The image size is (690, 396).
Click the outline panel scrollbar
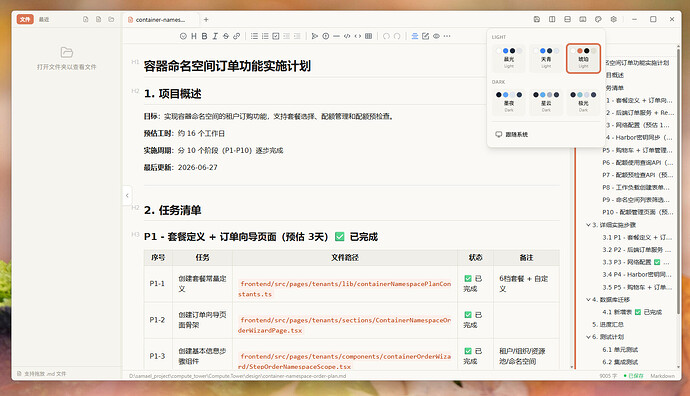pos(679,180)
